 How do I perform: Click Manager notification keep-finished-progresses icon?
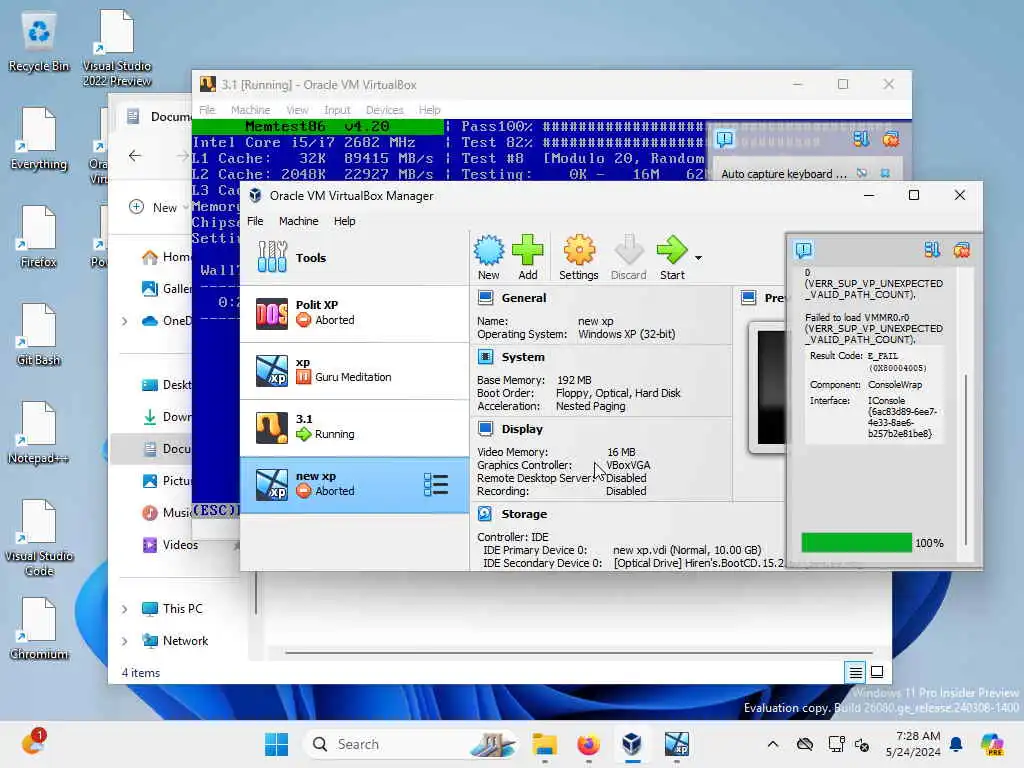[932, 249]
